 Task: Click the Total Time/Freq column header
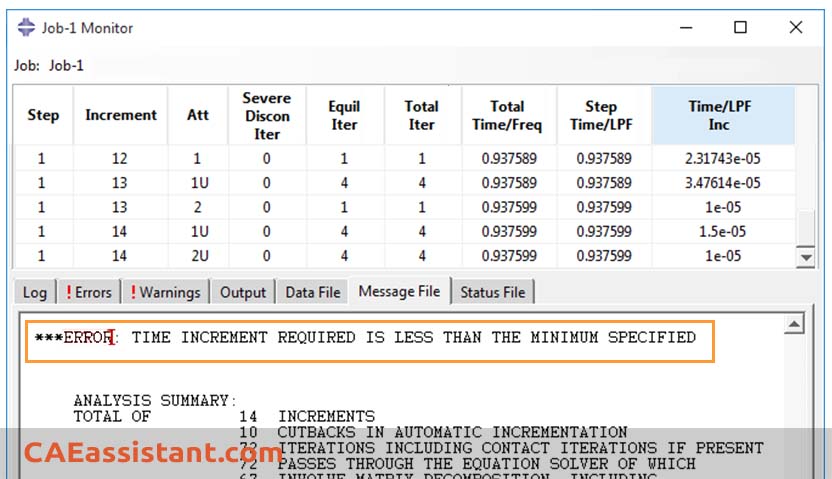pos(507,115)
